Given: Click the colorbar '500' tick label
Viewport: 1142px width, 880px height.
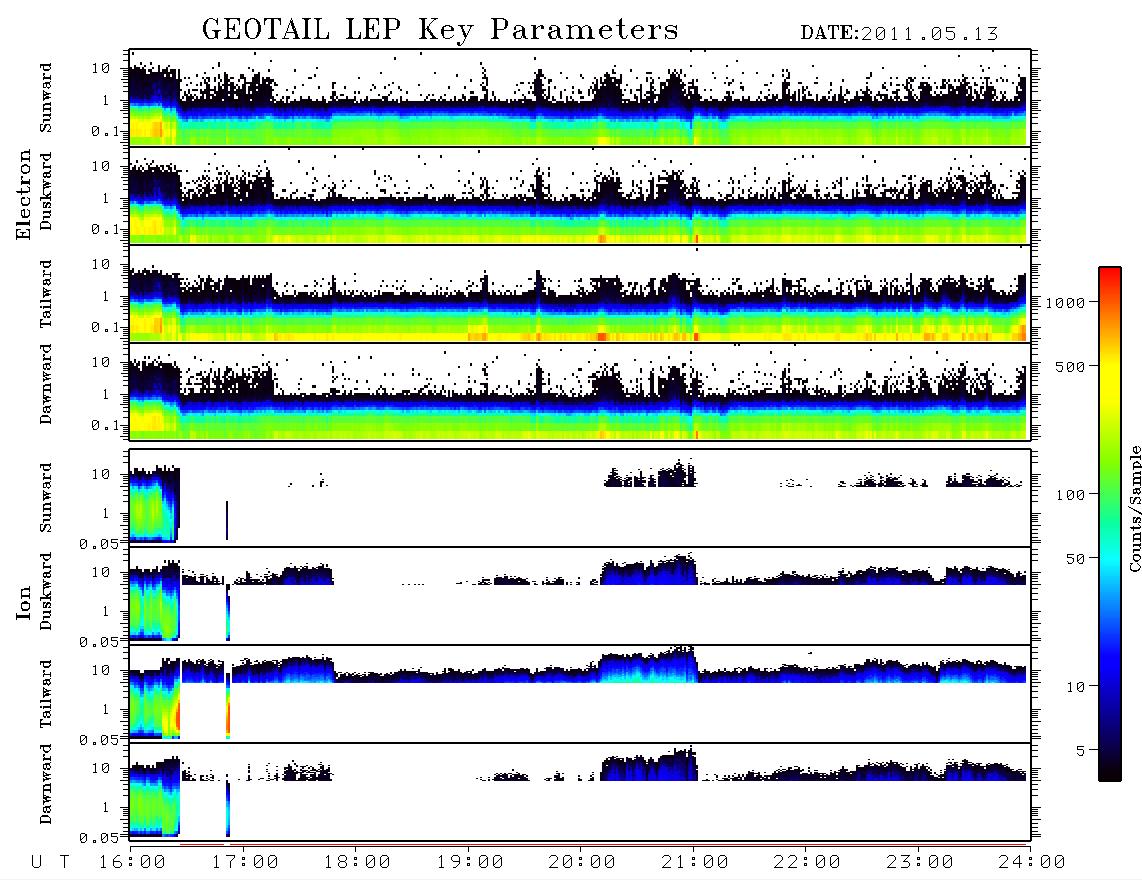Looking at the screenshot, I should (x=1071, y=366).
